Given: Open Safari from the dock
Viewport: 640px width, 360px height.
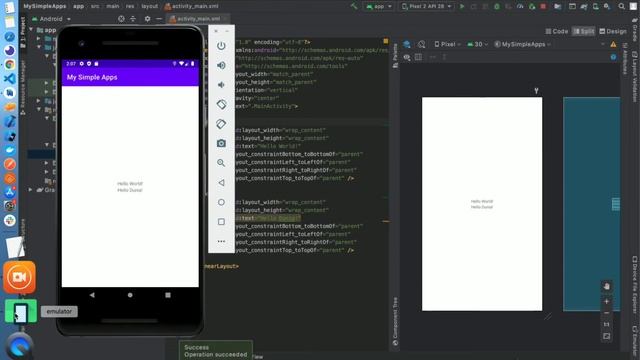Looking at the screenshot, I should pos(10,36).
